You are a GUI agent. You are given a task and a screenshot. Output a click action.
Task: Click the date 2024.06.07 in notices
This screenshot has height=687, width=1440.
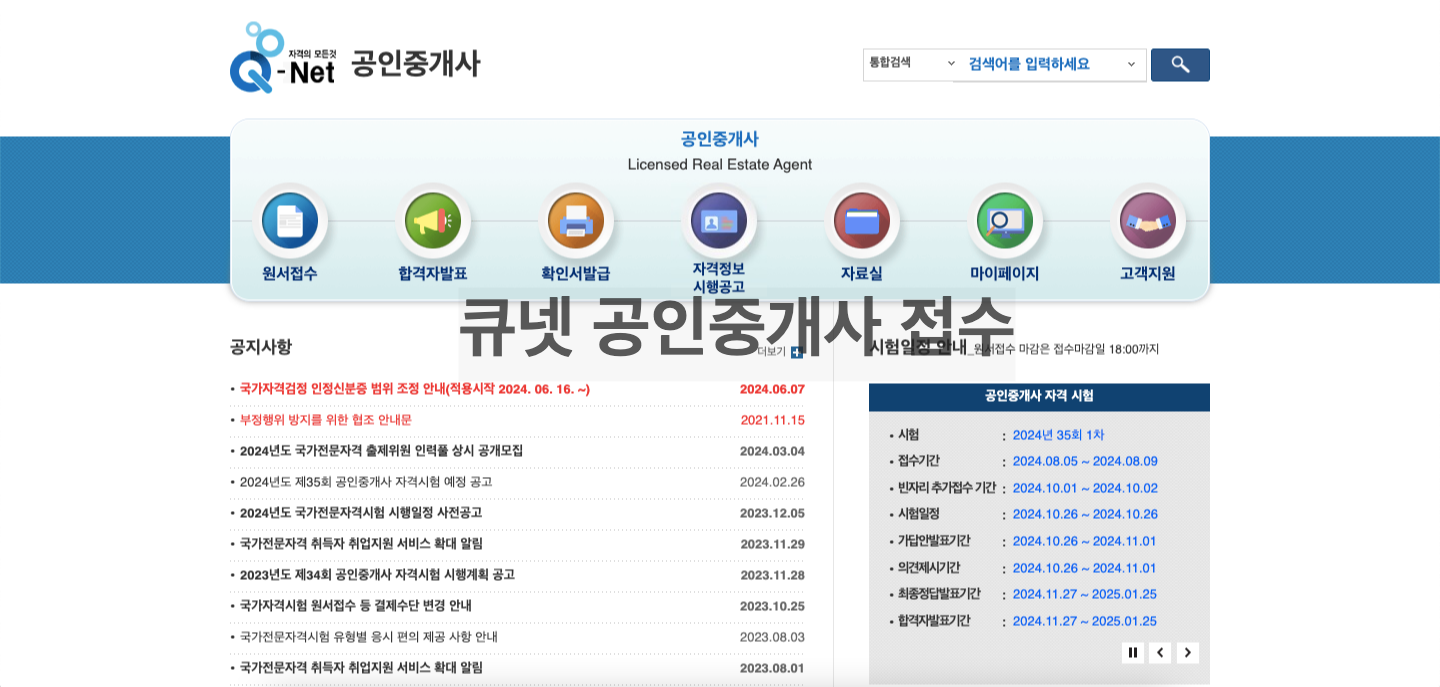point(772,389)
